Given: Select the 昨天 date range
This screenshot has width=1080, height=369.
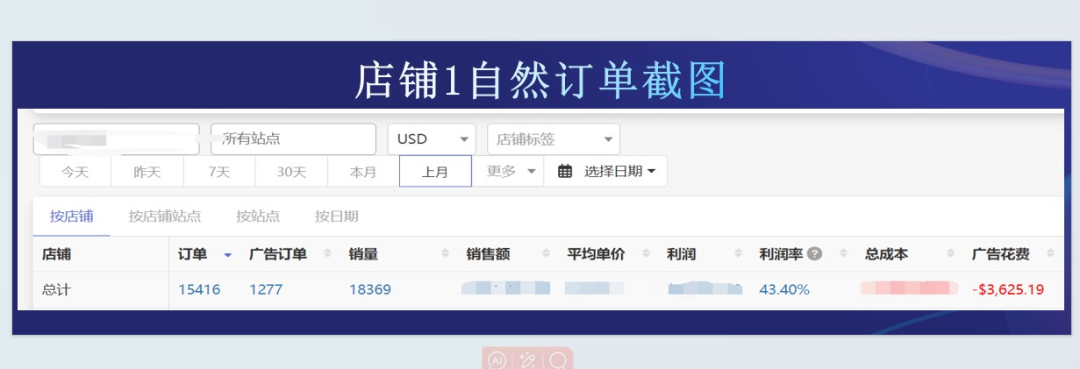Looking at the screenshot, I should coord(147,171).
